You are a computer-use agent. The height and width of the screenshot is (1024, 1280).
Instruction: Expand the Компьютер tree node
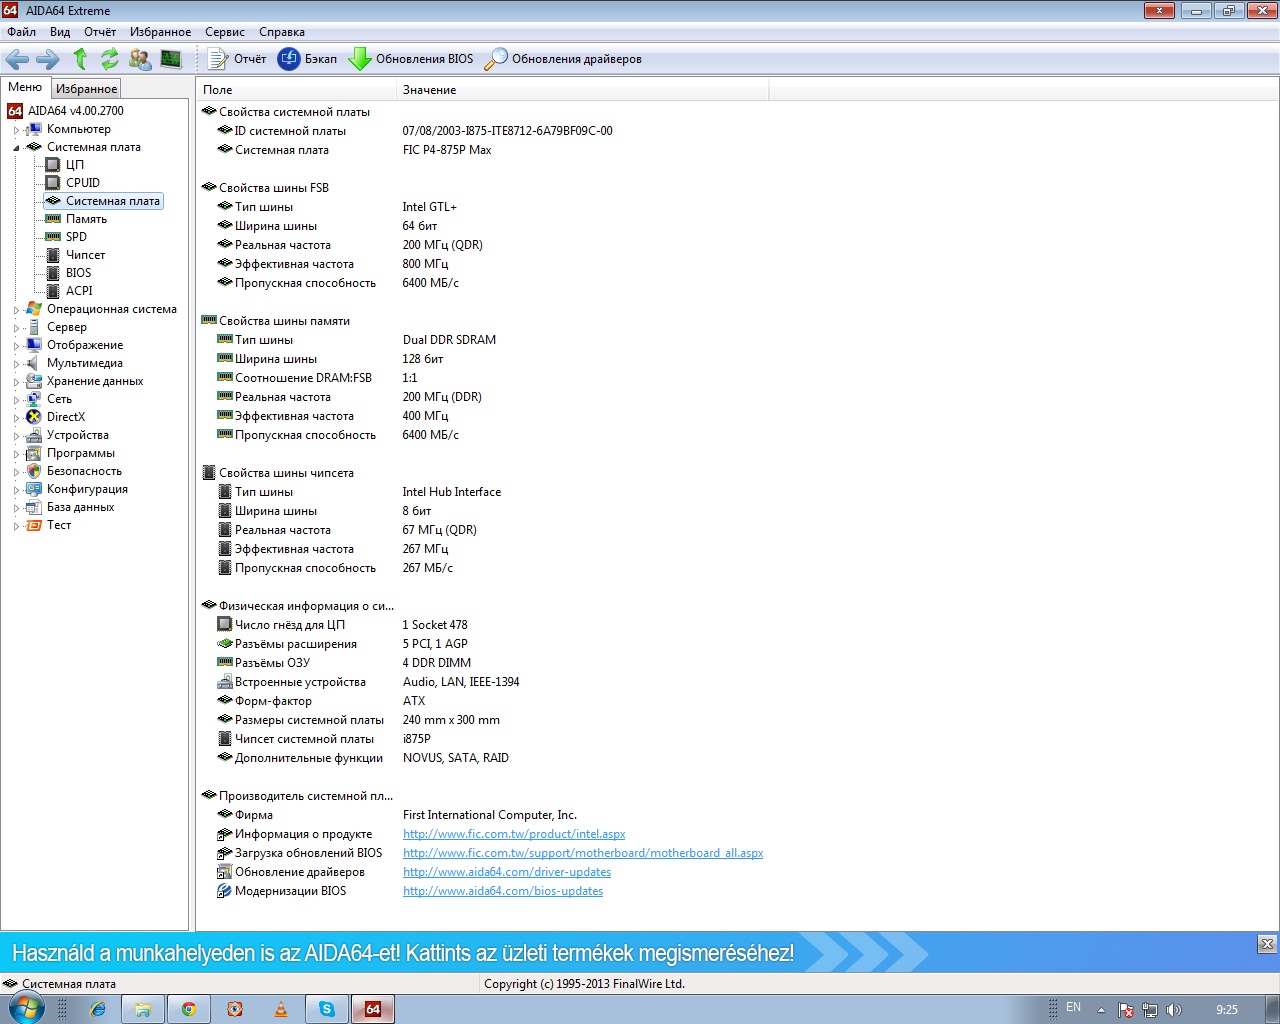click(x=16, y=130)
